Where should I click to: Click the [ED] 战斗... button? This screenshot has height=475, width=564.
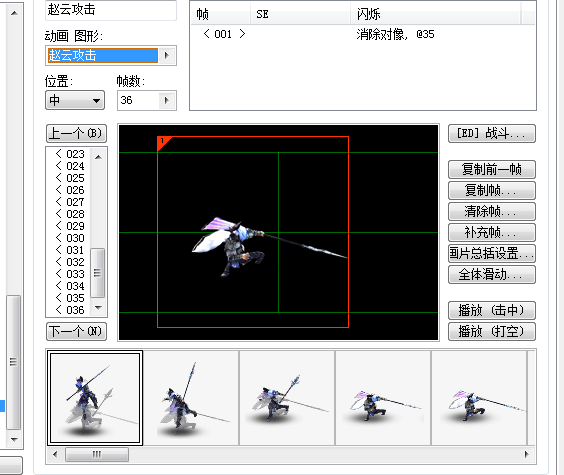(492, 134)
